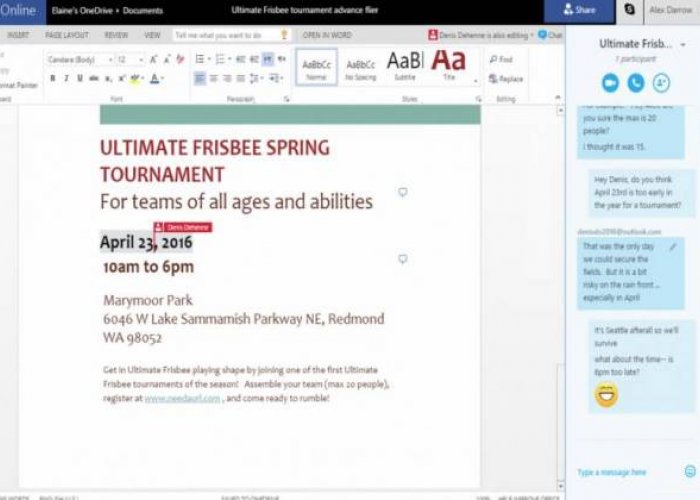Start a video call in chat

coord(610,83)
